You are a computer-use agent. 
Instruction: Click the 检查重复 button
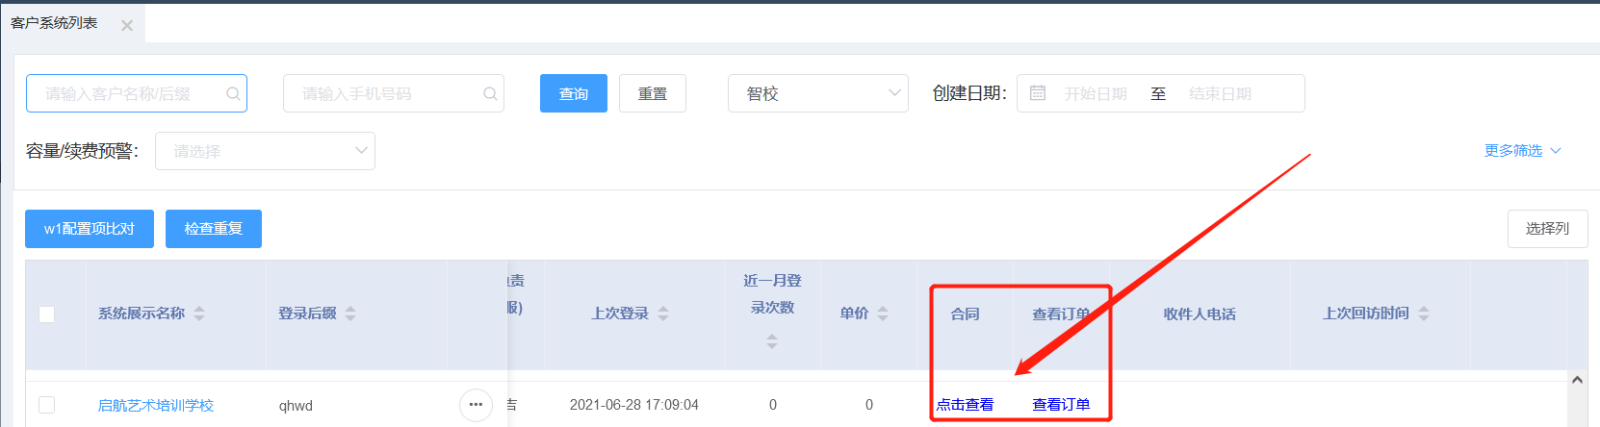pyautogui.click(x=213, y=228)
